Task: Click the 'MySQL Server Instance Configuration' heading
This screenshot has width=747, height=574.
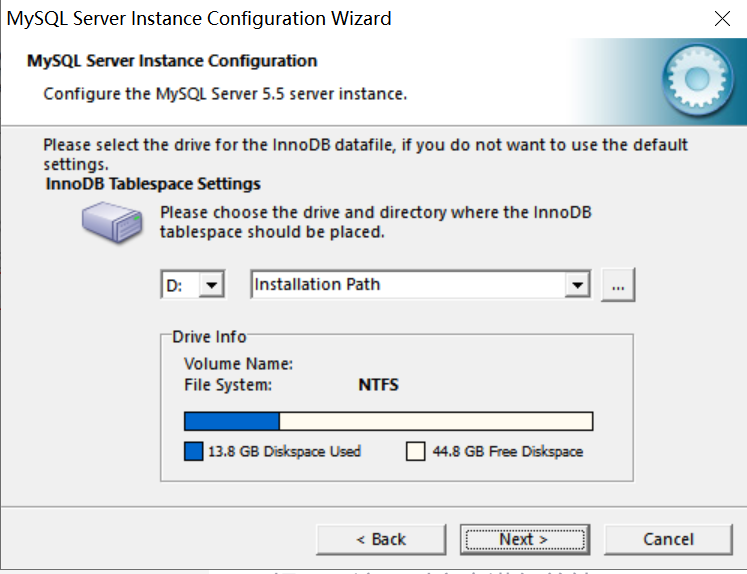Action: [x=172, y=61]
